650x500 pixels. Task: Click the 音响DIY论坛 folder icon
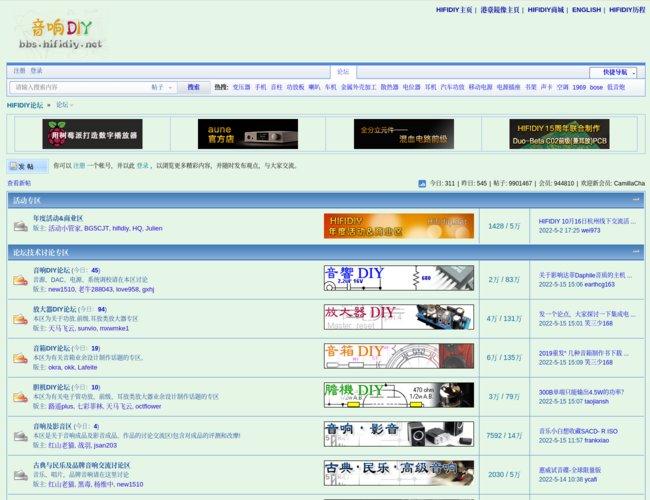coord(20,280)
